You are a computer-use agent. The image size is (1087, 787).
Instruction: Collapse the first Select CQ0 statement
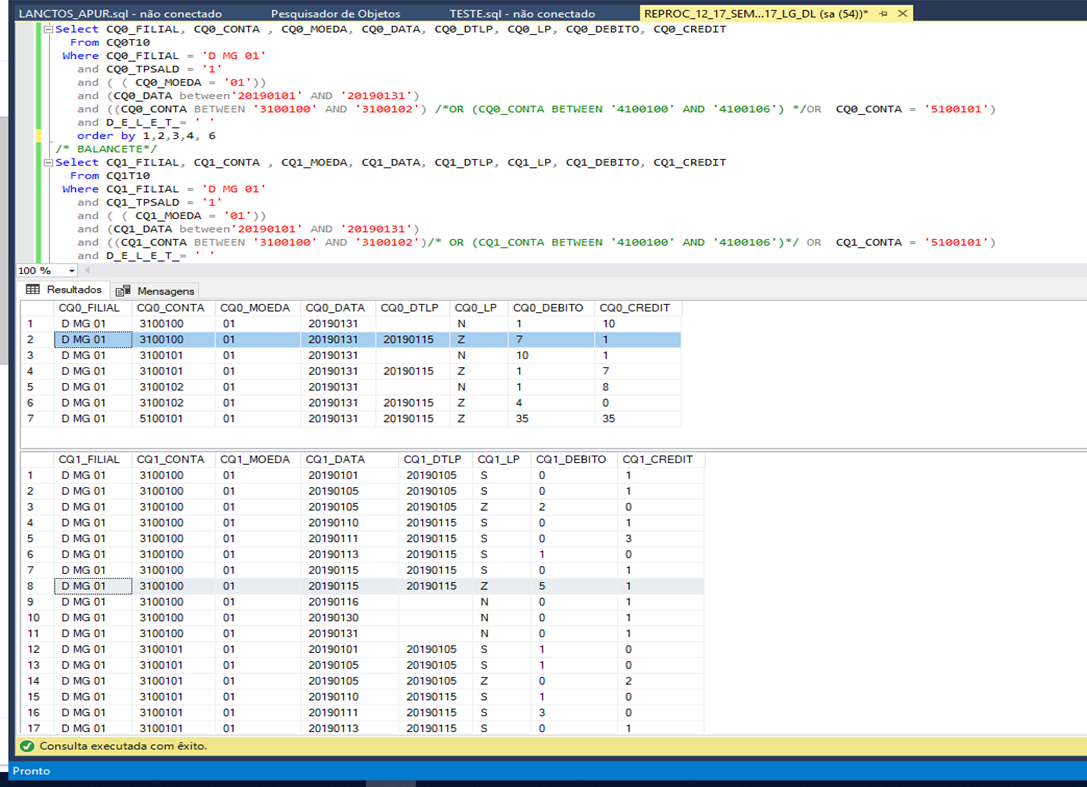click(48, 29)
